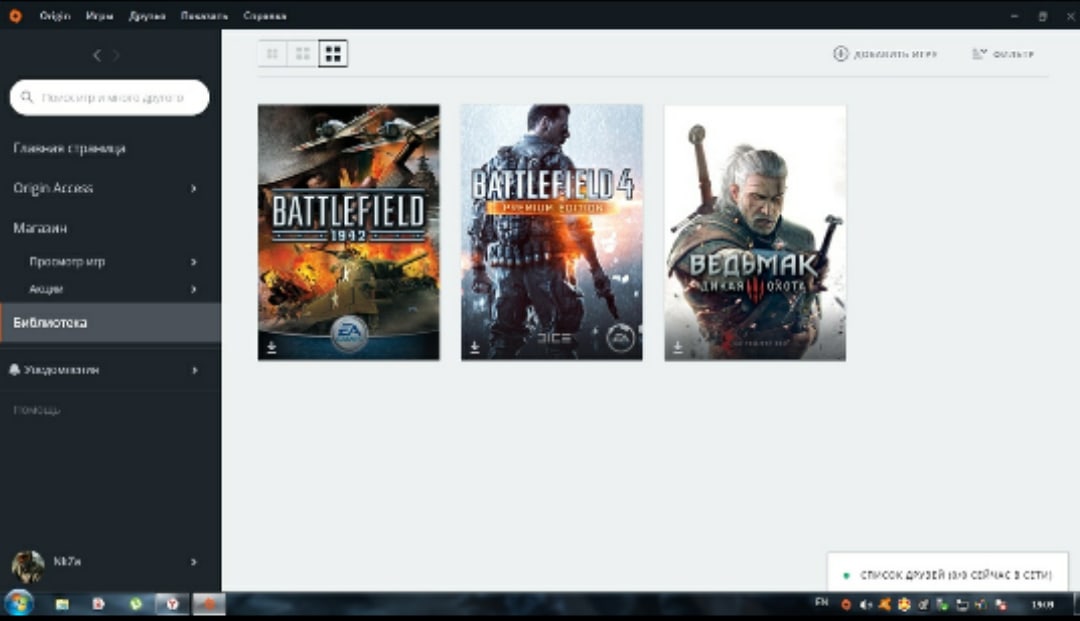Open the Ведьмак Дикая Охота tile

click(755, 232)
